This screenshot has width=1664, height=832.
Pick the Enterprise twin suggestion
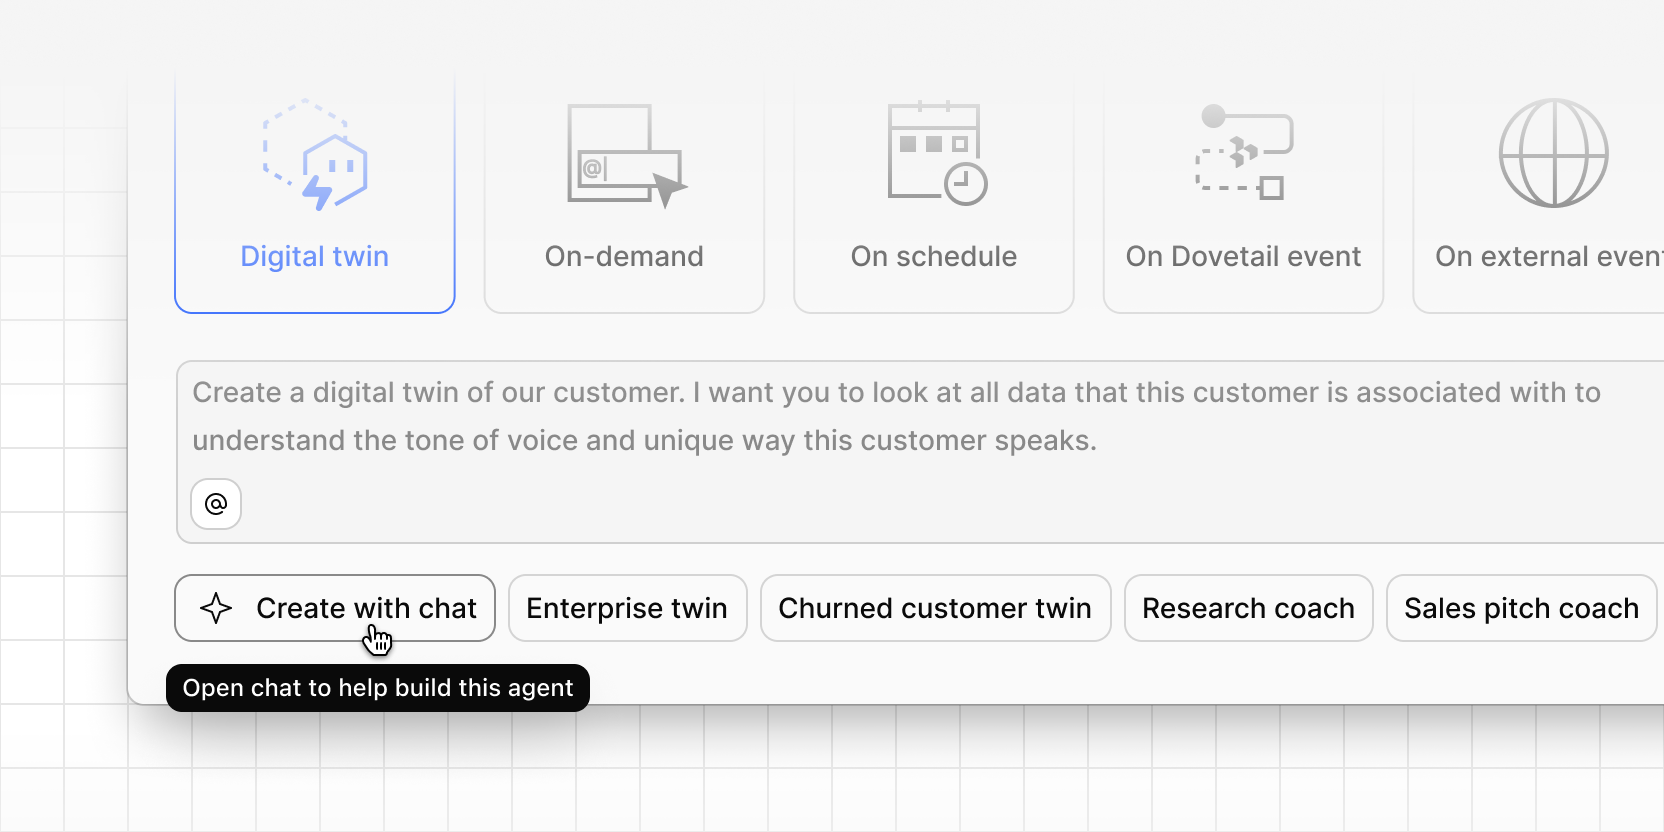click(x=628, y=608)
